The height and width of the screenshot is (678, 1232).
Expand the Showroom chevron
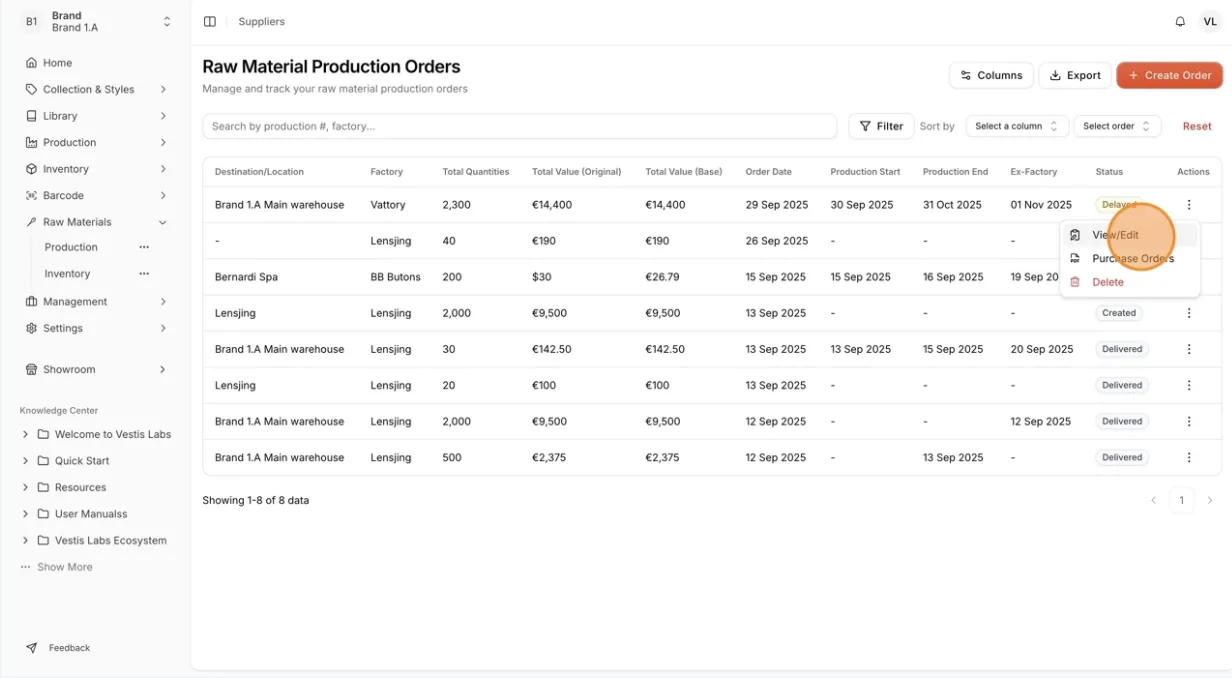pos(162,369)
